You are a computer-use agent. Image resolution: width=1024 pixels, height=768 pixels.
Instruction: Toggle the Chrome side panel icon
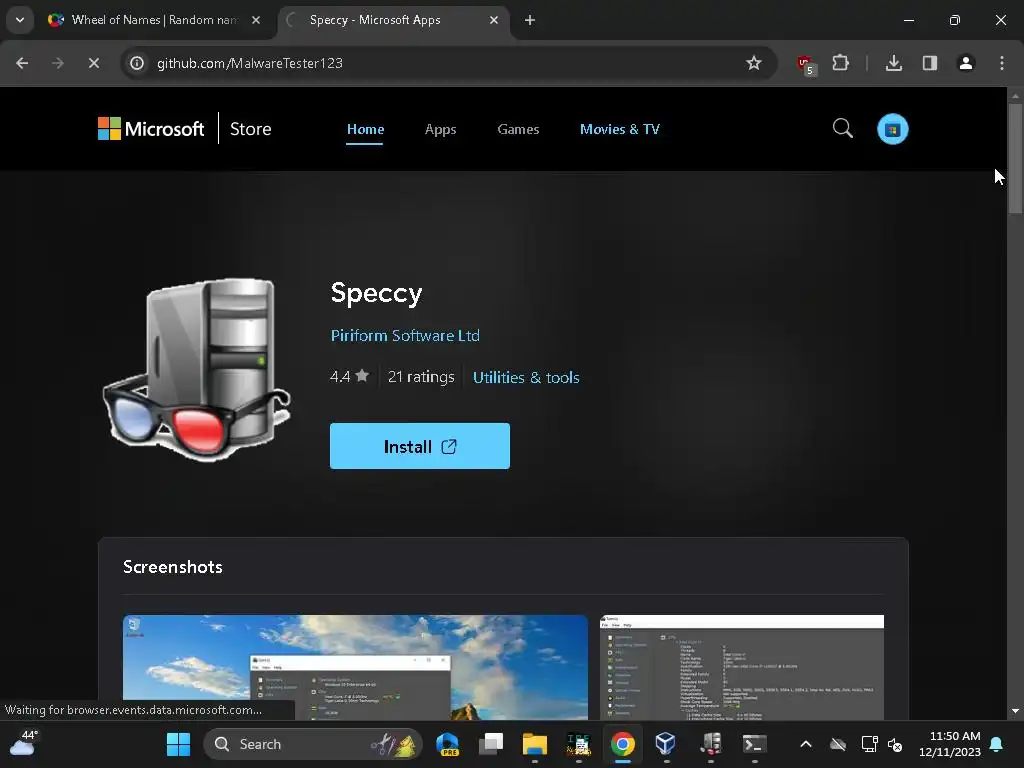(x=929, y=63)
